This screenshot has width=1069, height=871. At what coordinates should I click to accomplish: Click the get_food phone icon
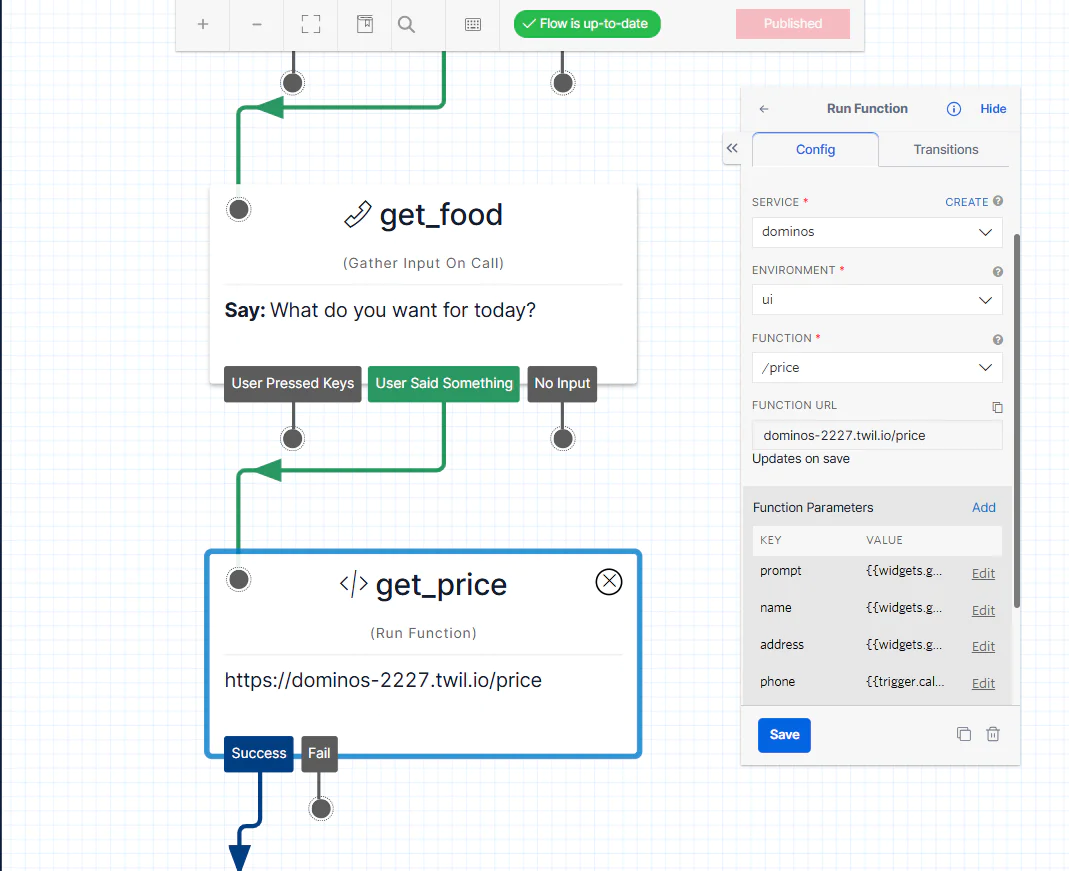(357, 215)
